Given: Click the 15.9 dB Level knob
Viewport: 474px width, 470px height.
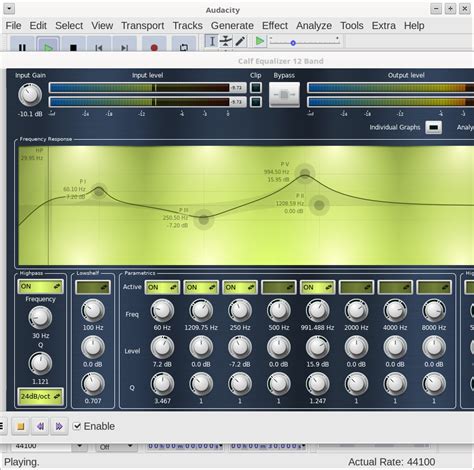Looking at the screenshot, I should click(x=317, y=347).
